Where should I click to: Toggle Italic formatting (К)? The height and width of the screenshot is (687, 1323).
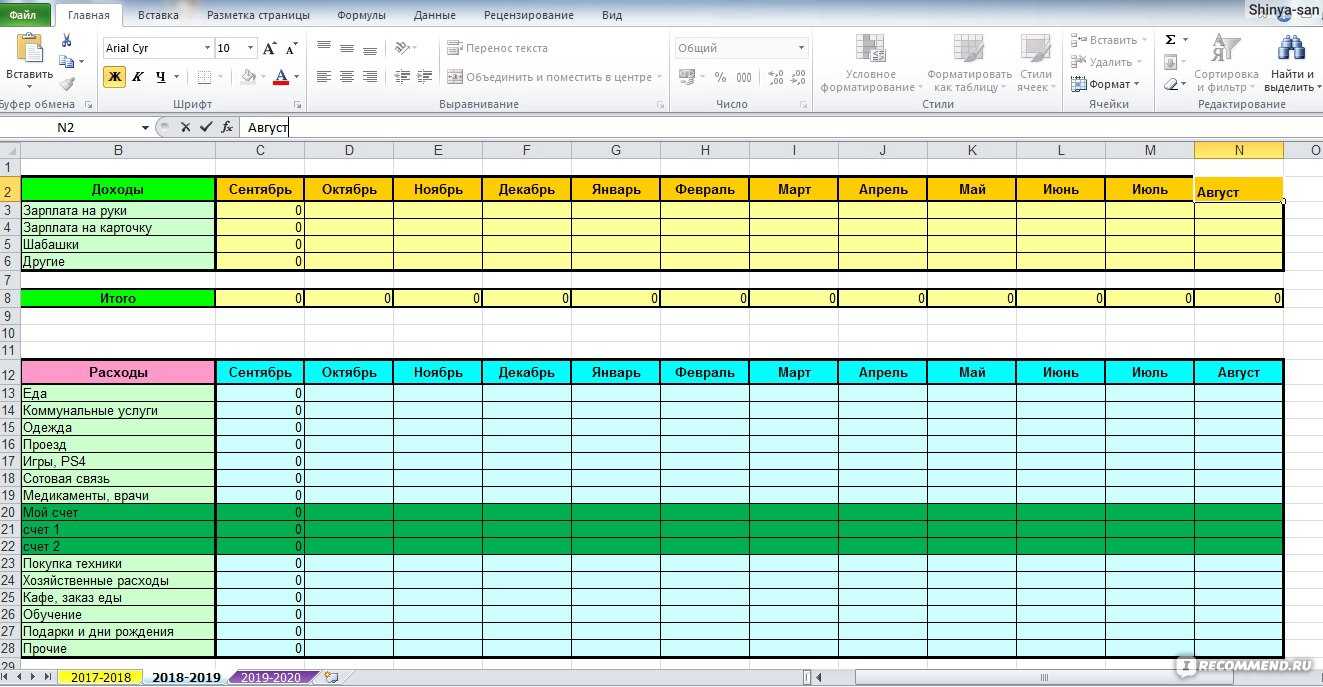pos(137,77)
